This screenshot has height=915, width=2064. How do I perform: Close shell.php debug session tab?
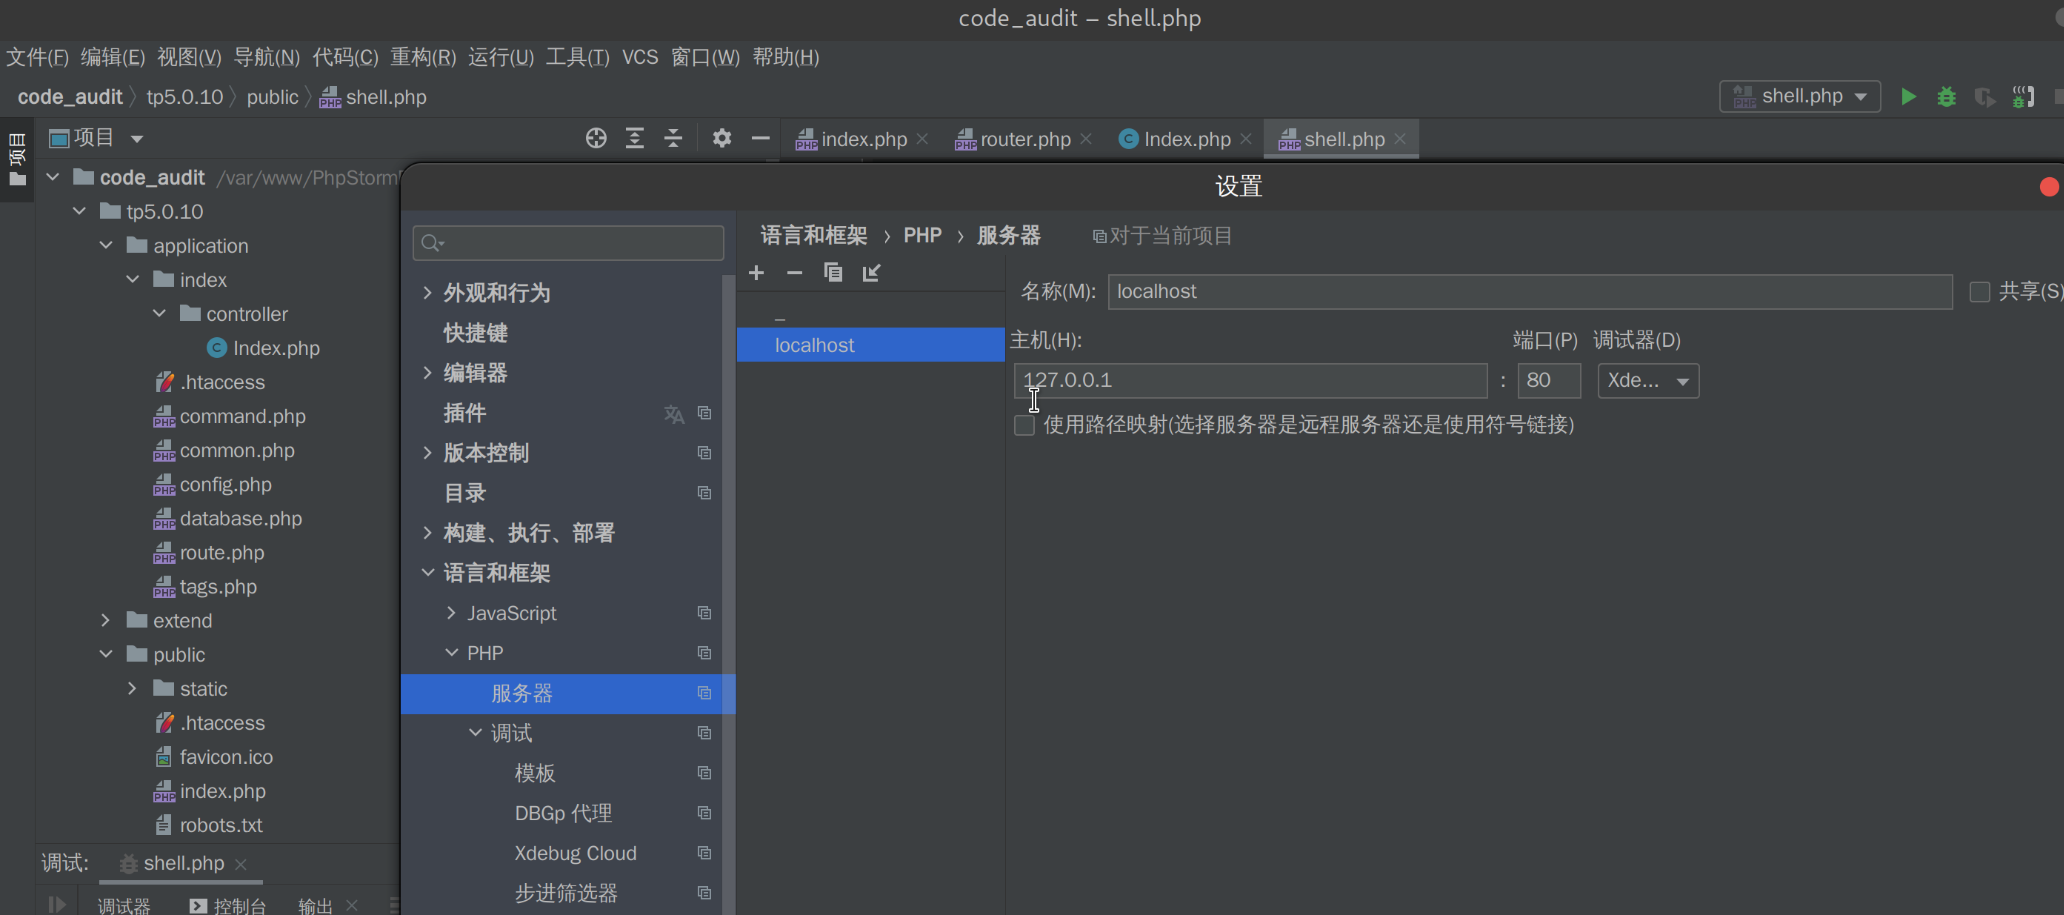click(x=240, y=864)
